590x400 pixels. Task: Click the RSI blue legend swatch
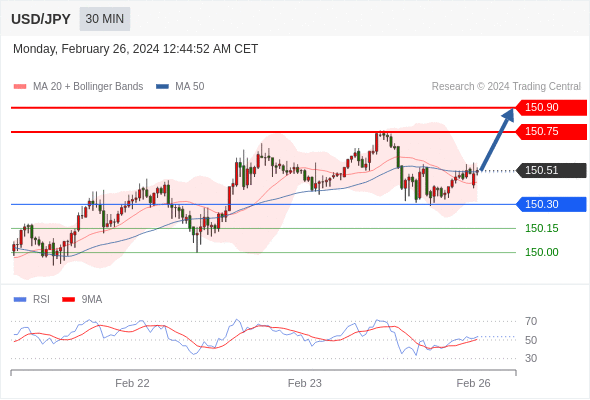click(x=20, y=300)
